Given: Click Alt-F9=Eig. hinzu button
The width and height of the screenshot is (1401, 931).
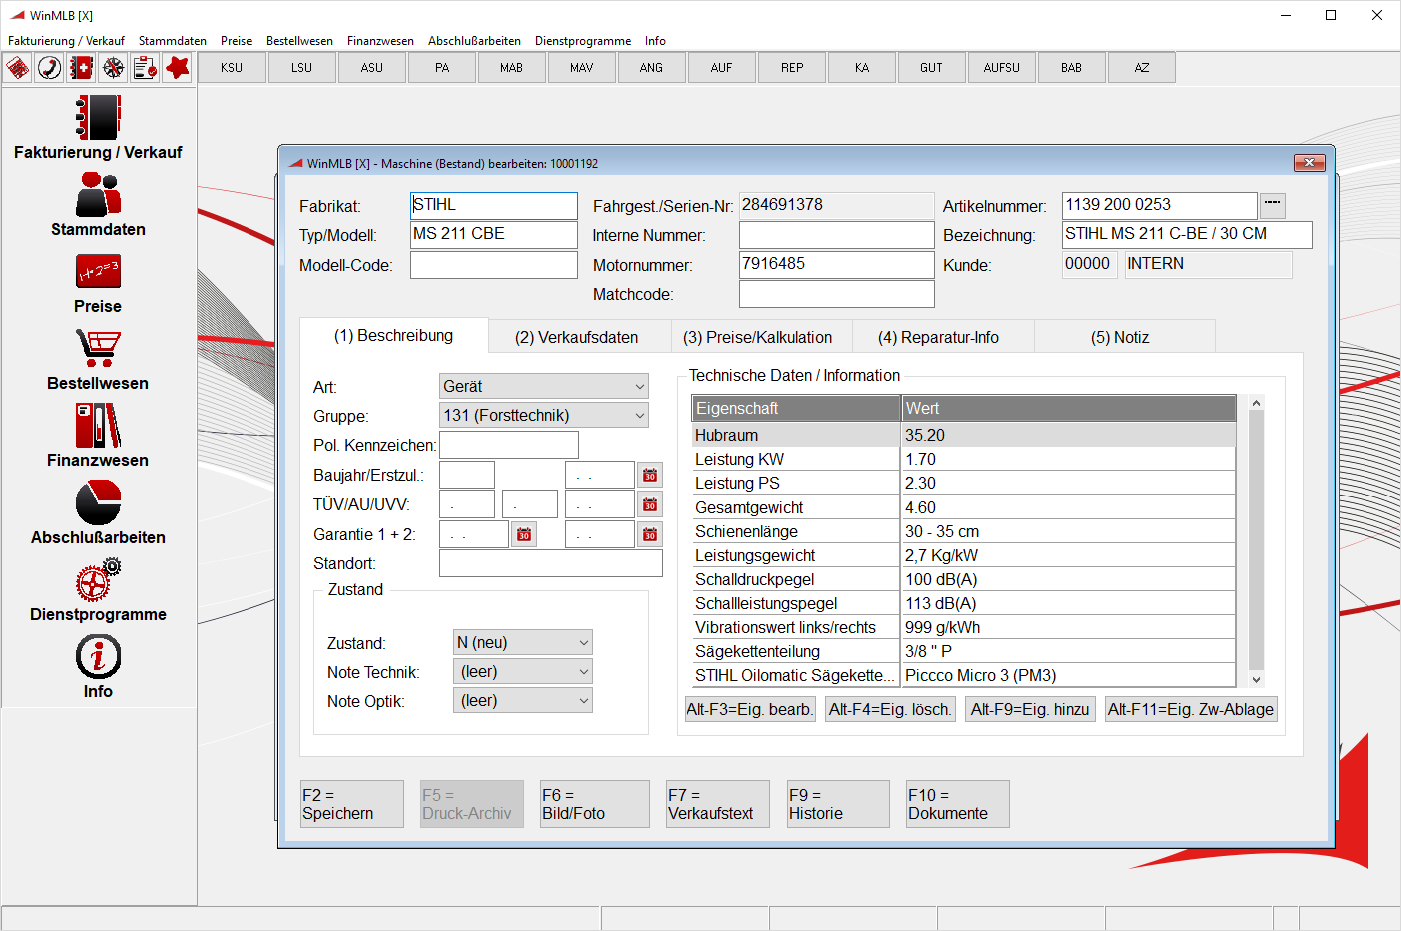Looking at the screenshot, I should pos(1030,709).
